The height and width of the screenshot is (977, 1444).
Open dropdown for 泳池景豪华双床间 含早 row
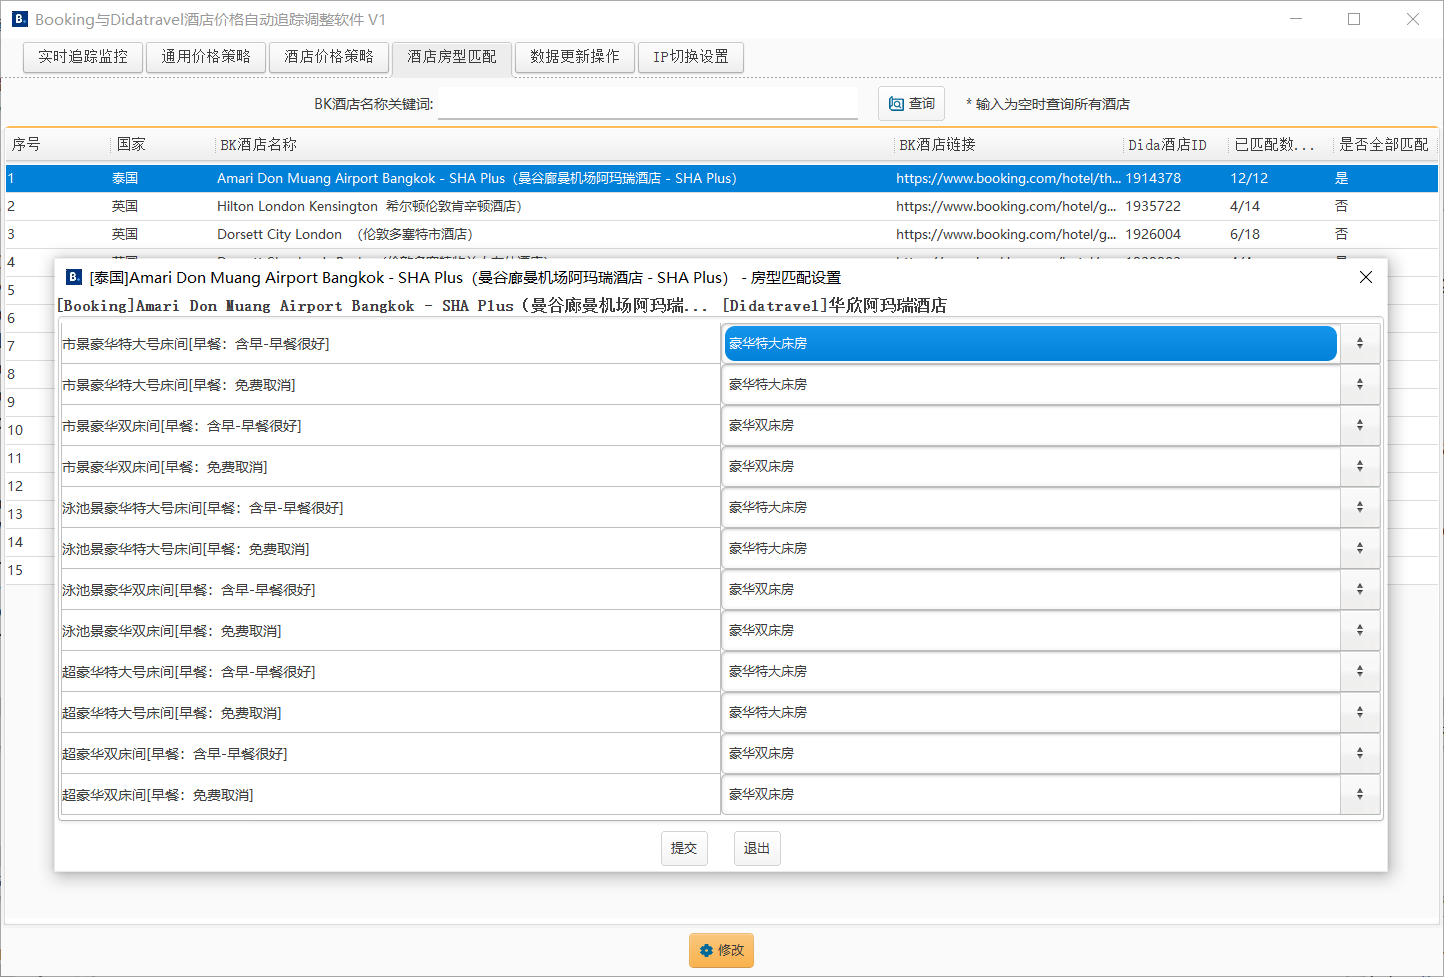point(1360,589)
